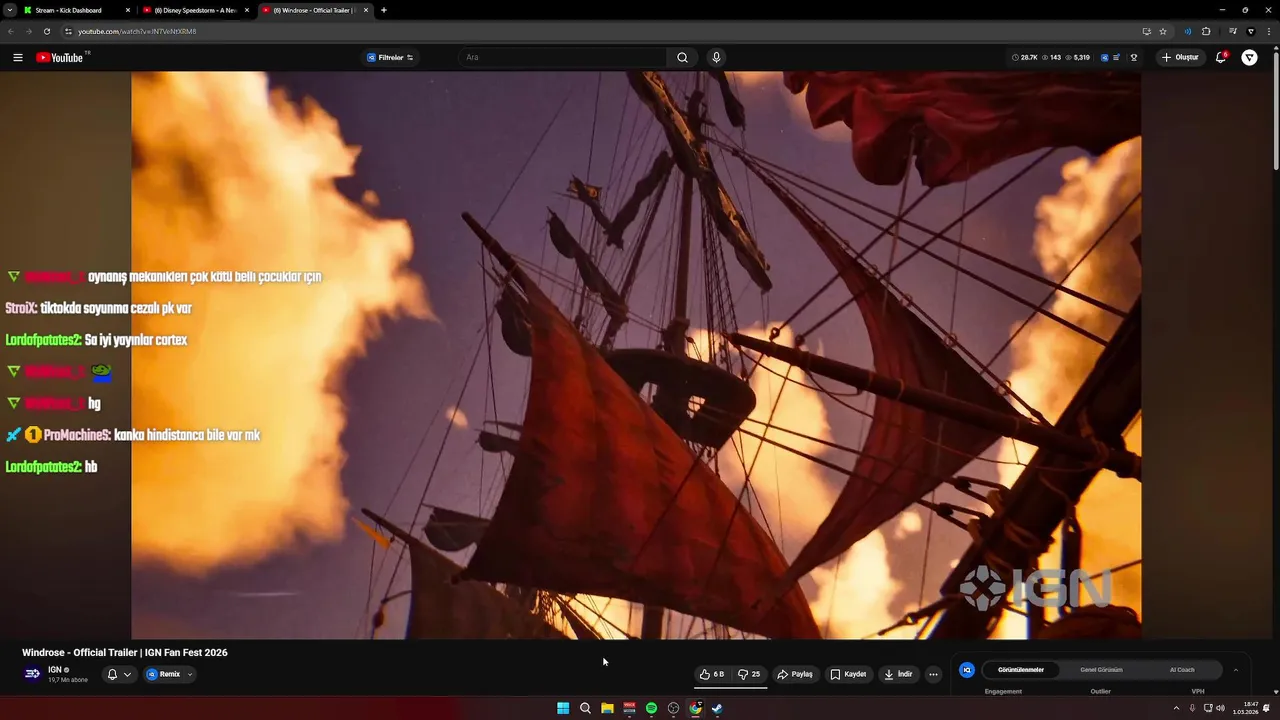The image size is (1280, 720).
Task: Focus the Ara search box
Action: tap(563, 58)
